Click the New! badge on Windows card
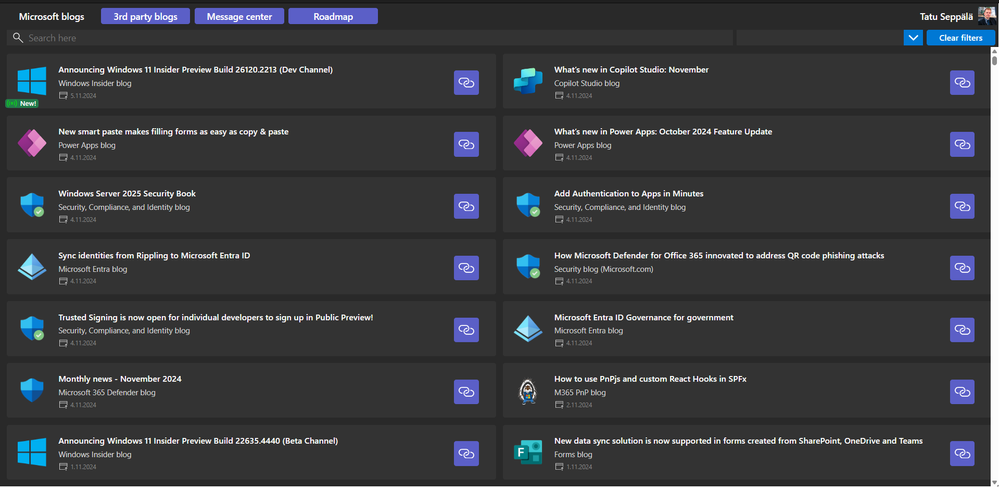This screenshot has height=487, width=999. point(22,103)
